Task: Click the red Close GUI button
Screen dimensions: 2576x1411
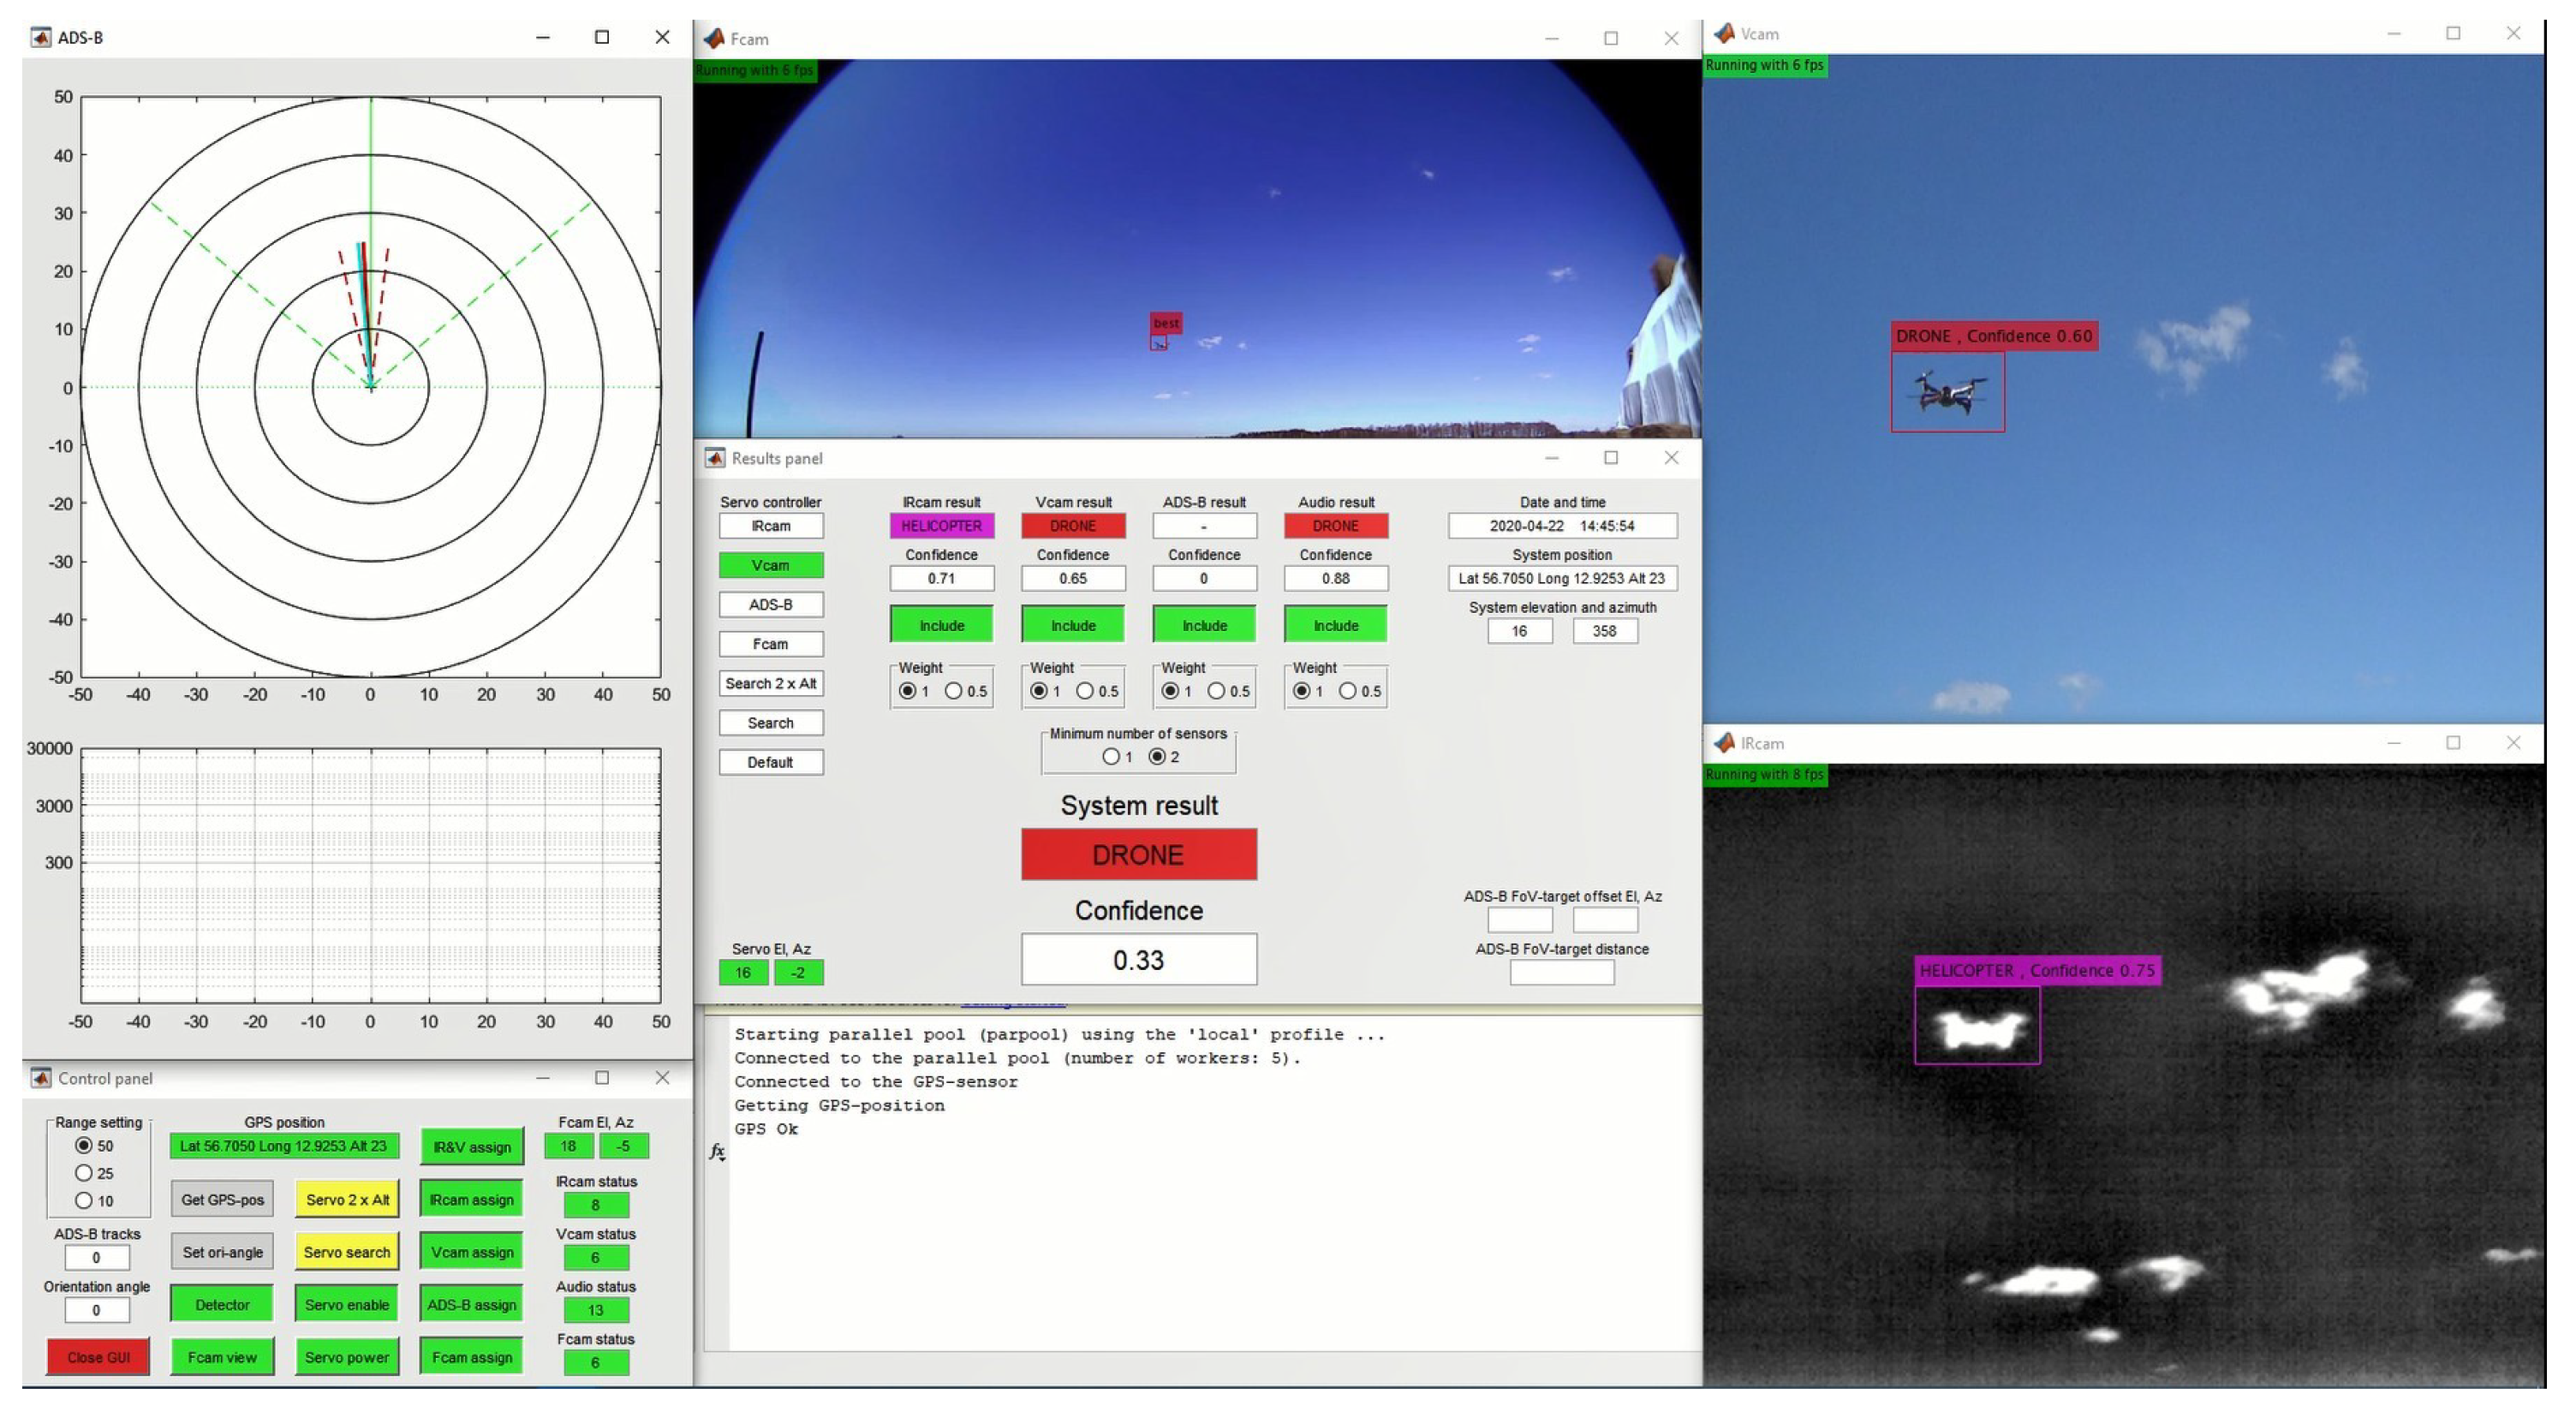Action: [98, 1357]
